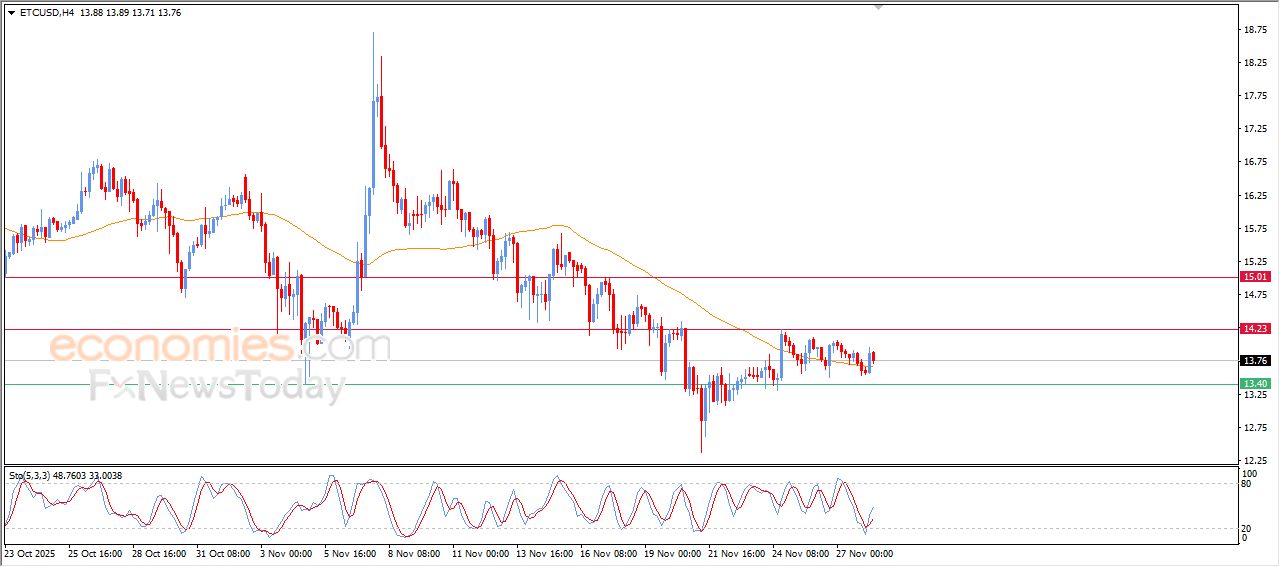The height and width of the screenshot is (567, 1280).
Task: Select the red horizontal line at 14.23
Action: click(500, 328)
